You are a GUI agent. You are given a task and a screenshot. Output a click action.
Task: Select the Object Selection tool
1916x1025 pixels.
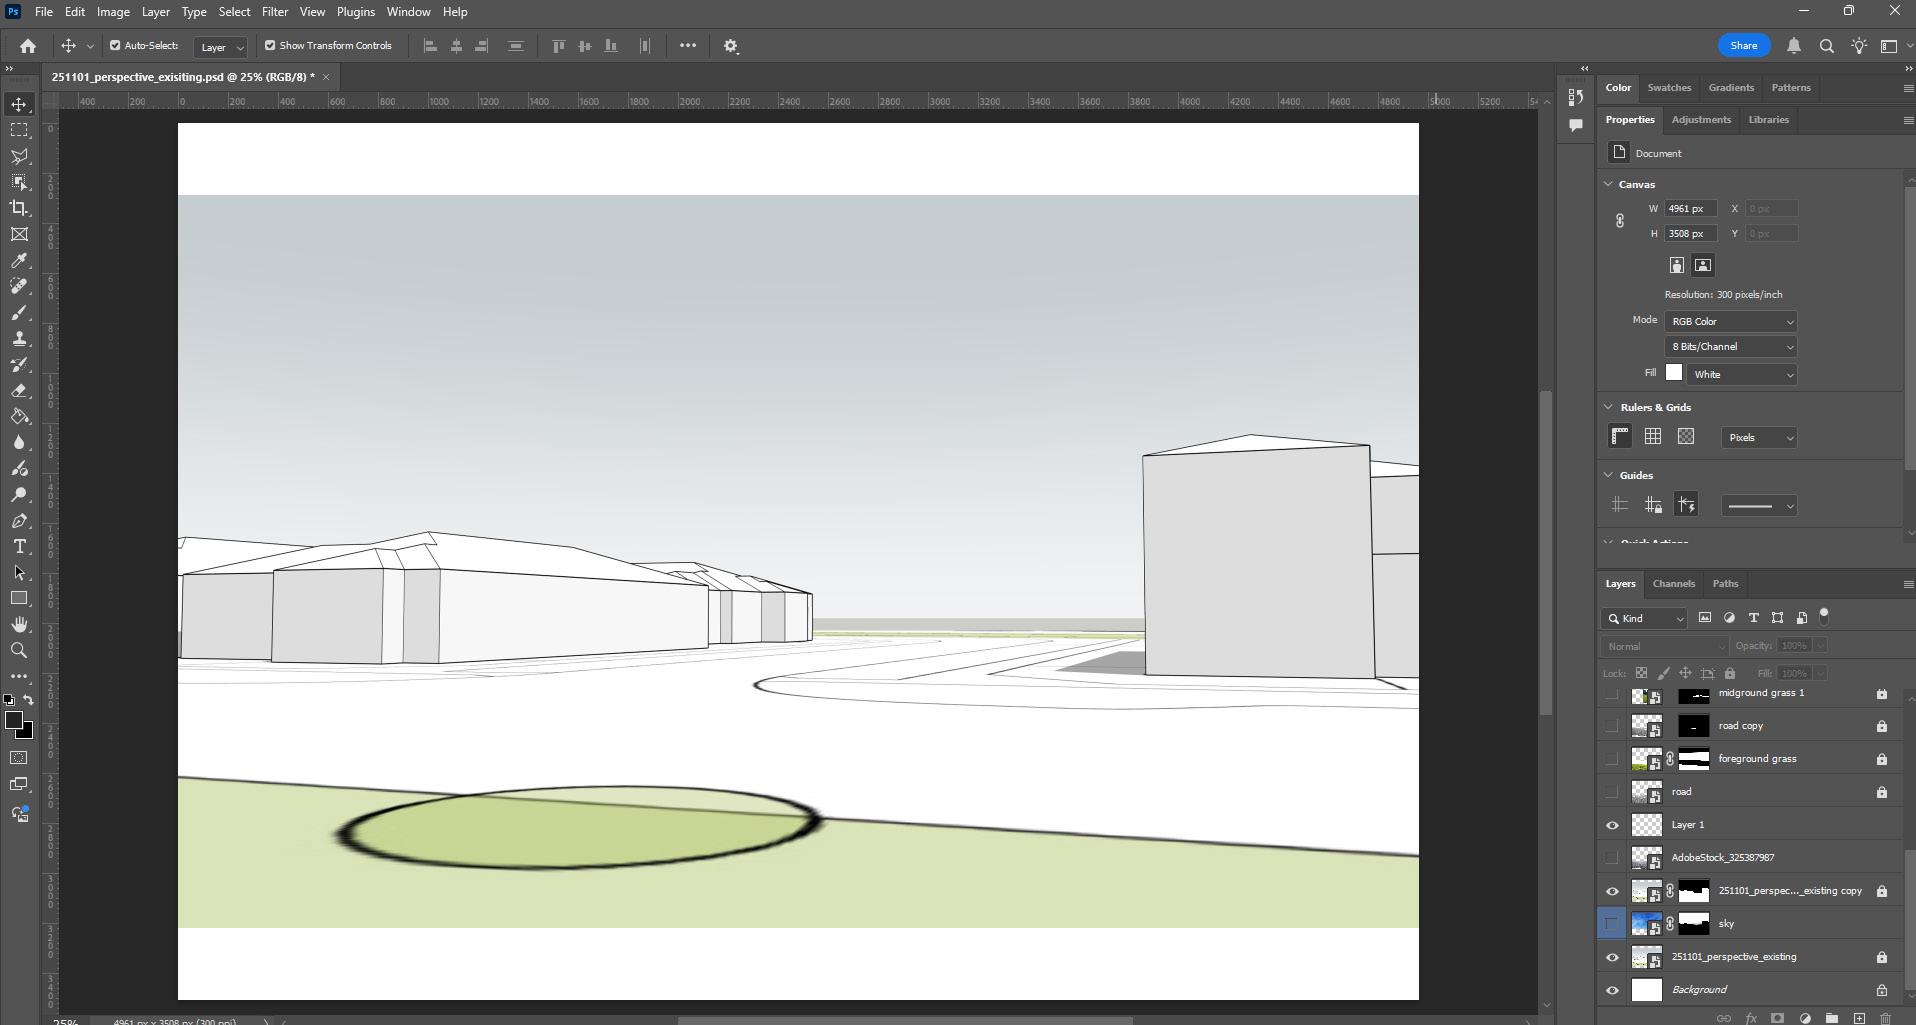coord(19,182)
